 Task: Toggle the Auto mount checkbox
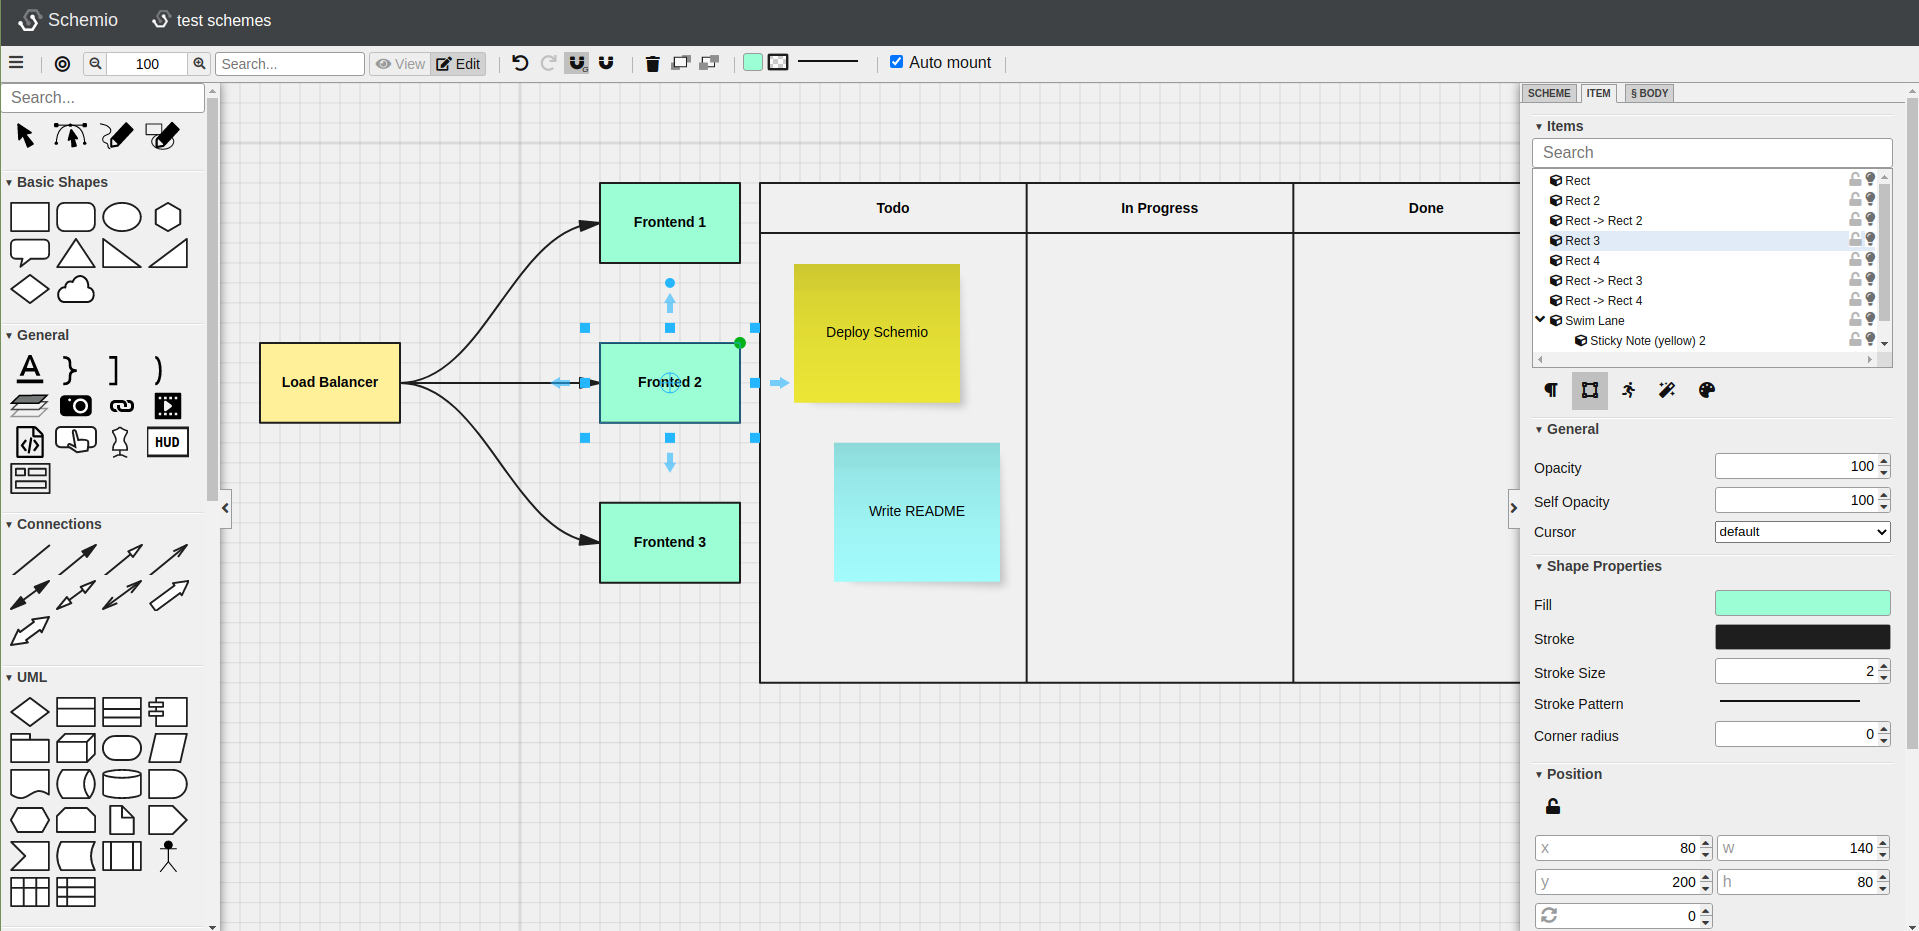click(x=897, y=62)
